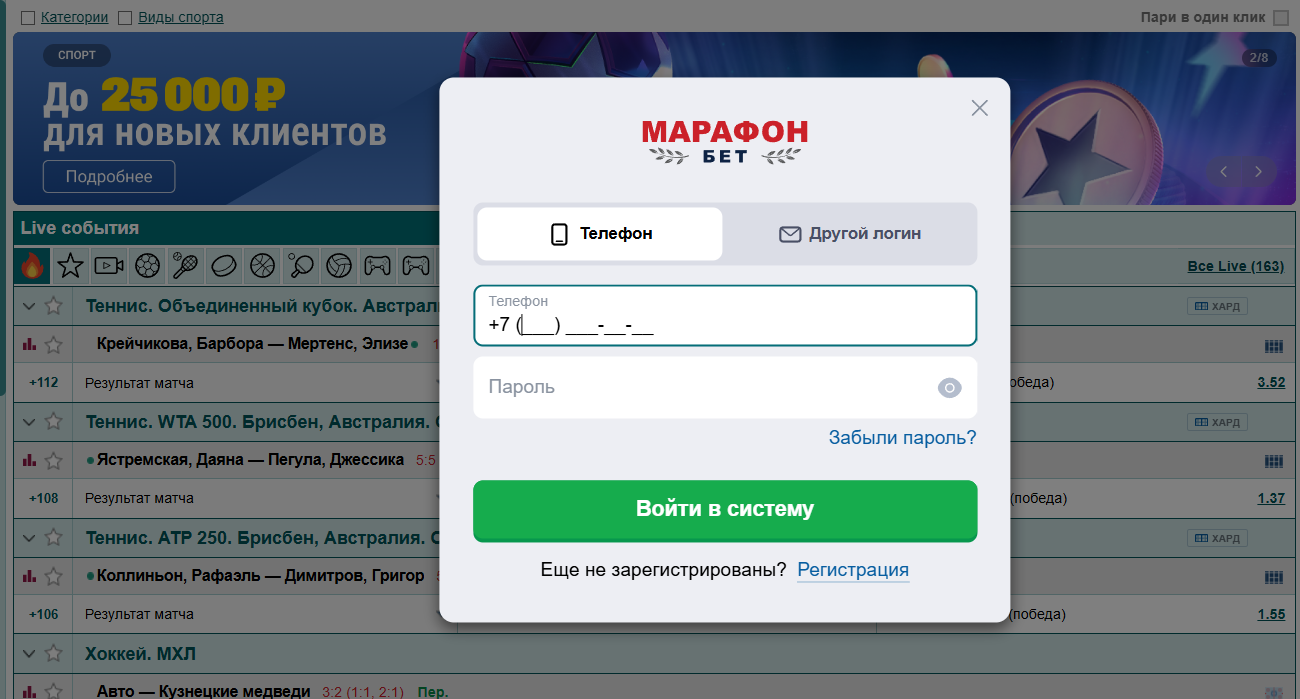Open match statistics for Крейчикова — Мертенс
This screenshot has height=699, width=1300.
coord(28,345)
